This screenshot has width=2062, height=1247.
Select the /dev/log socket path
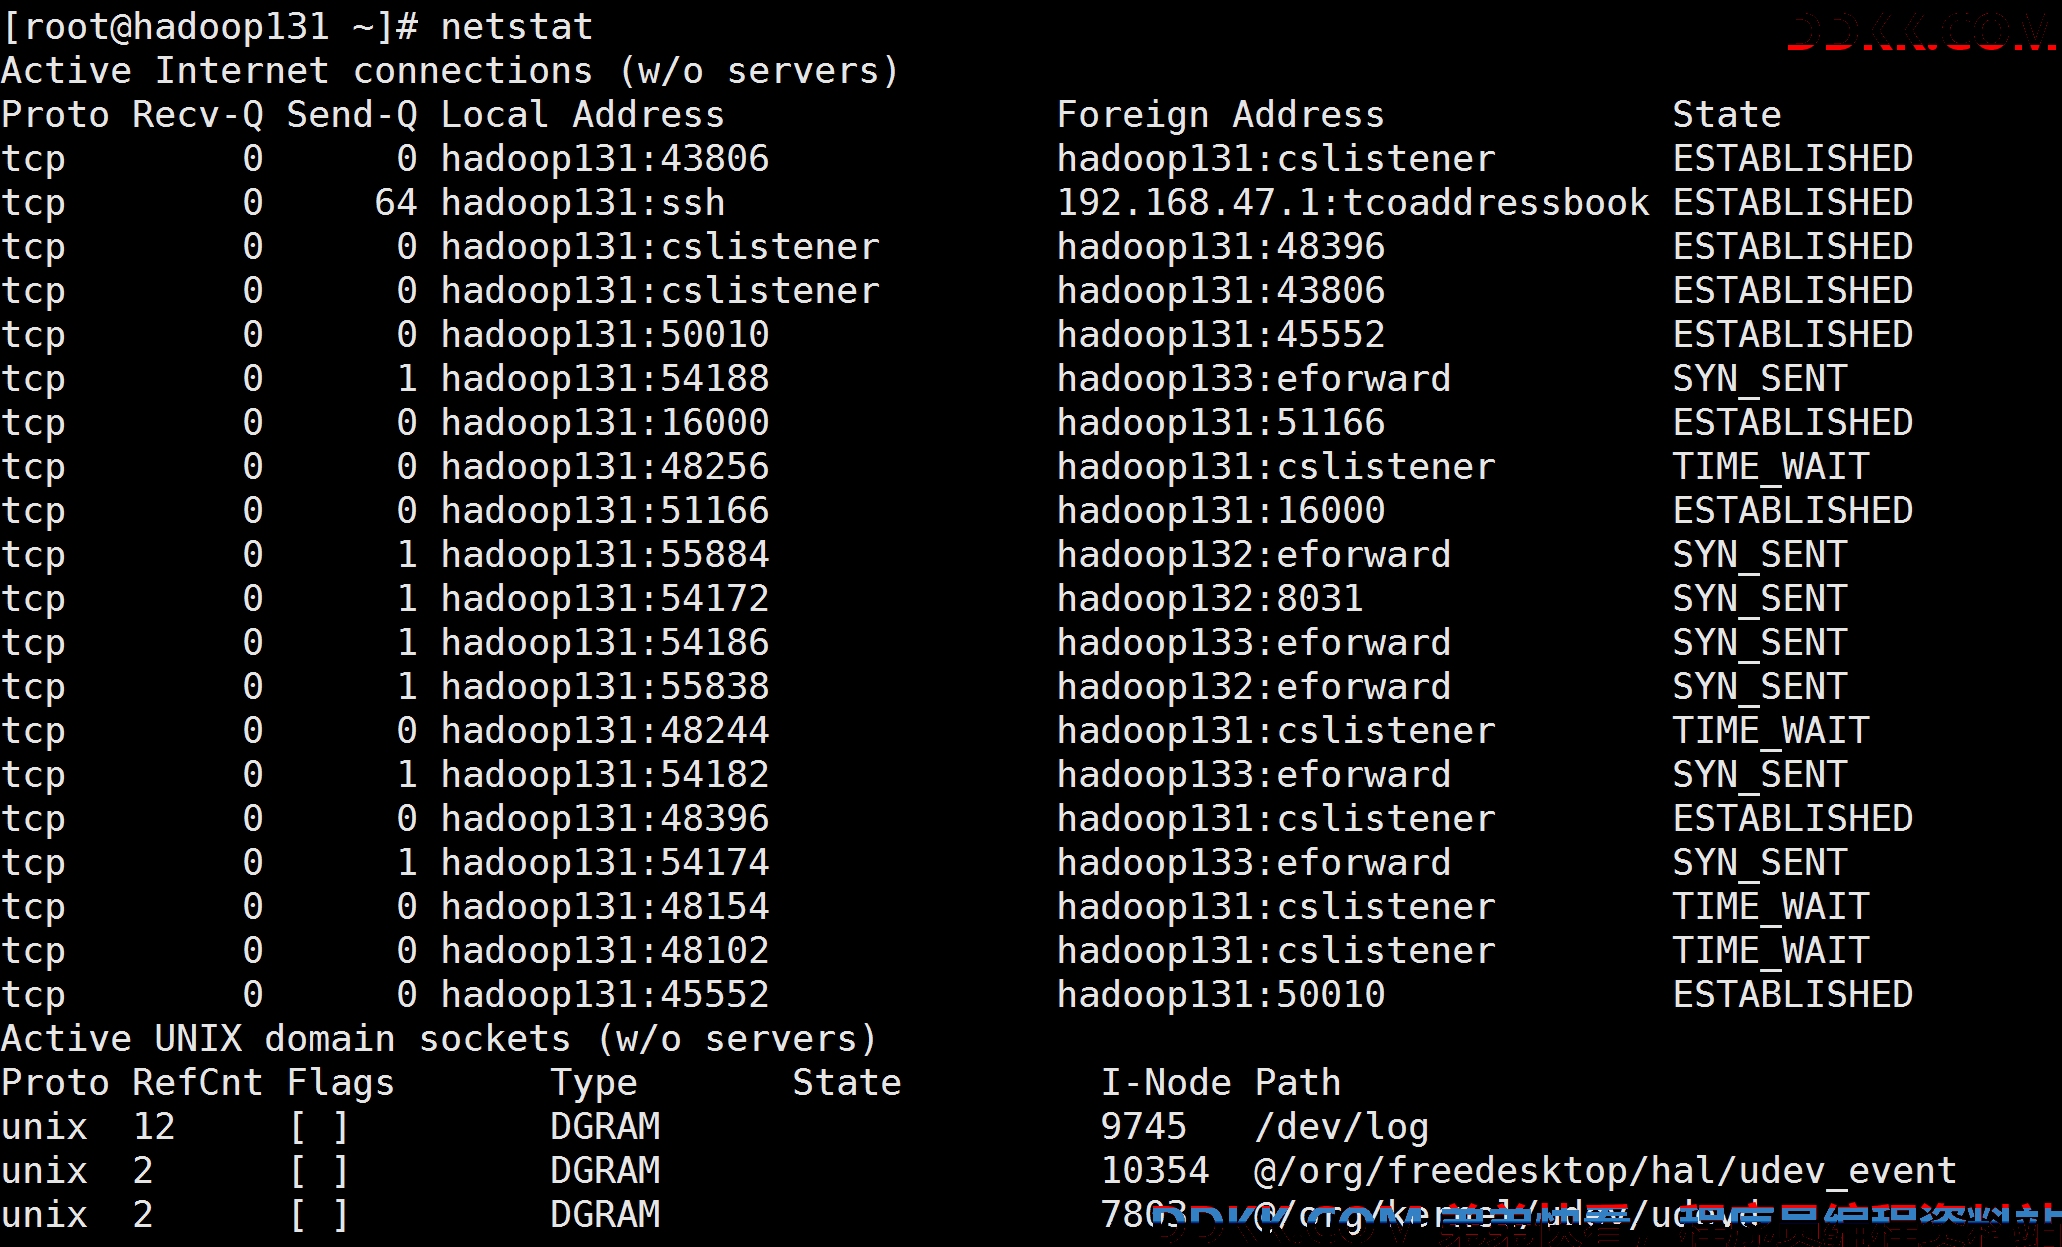click(1342, 1127)
